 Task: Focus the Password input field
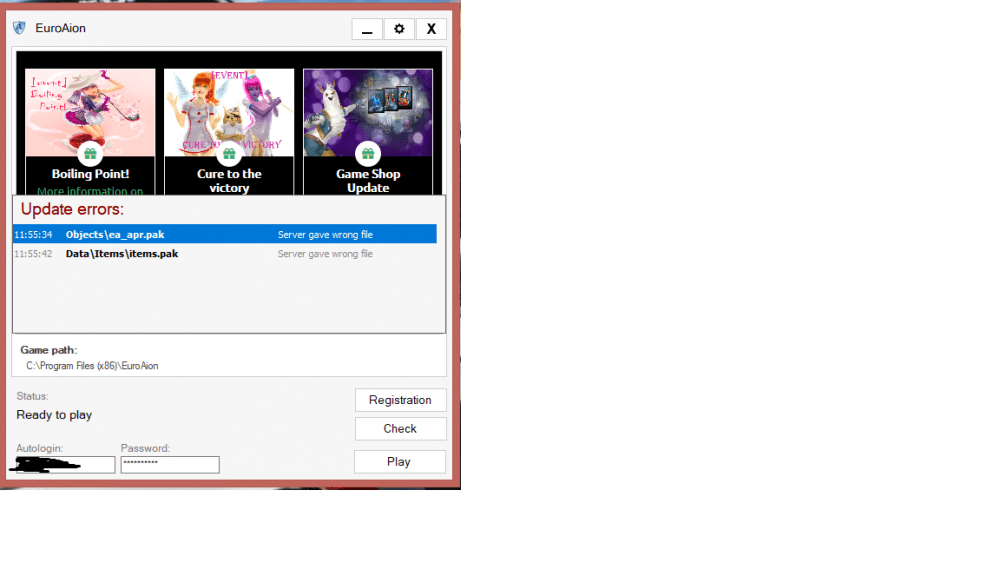tap(169, 465)
